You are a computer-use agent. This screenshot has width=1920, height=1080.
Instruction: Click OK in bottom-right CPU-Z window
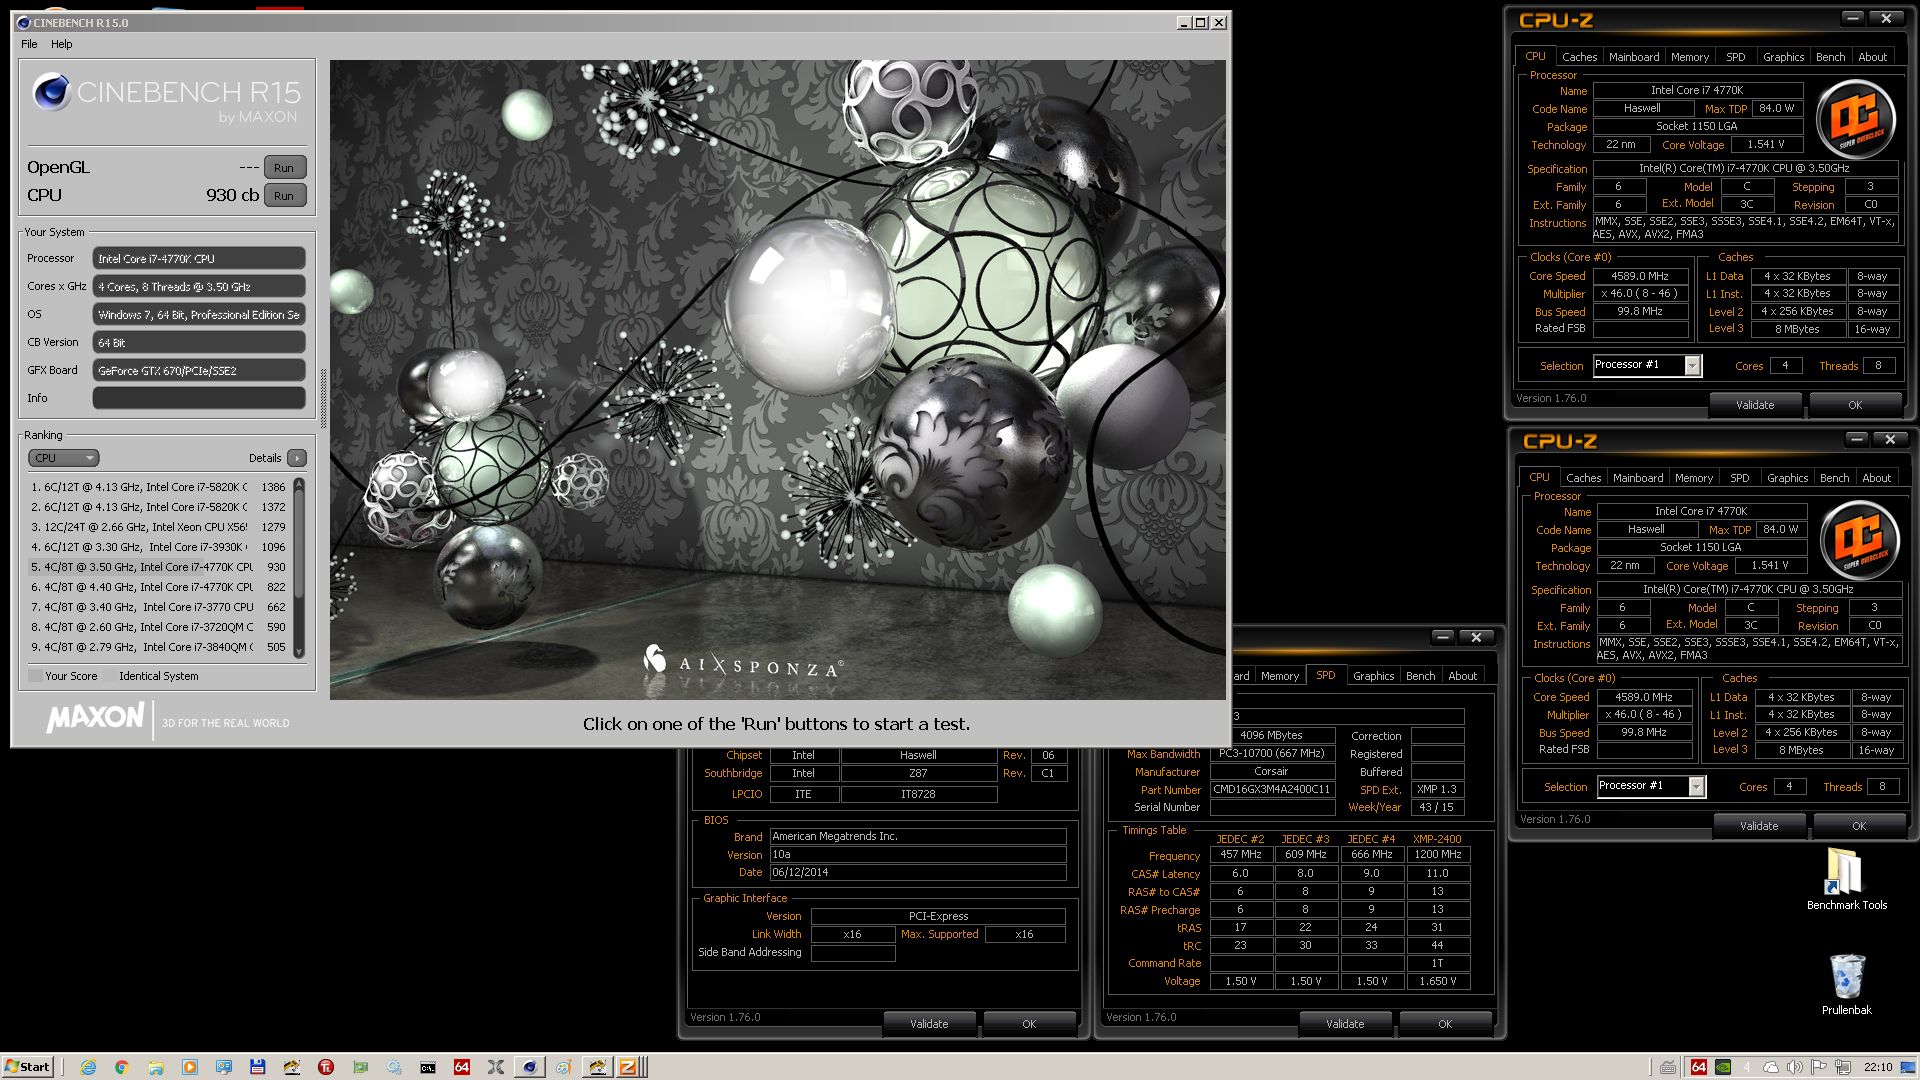pyautogui.click(x=1858, y=826)
